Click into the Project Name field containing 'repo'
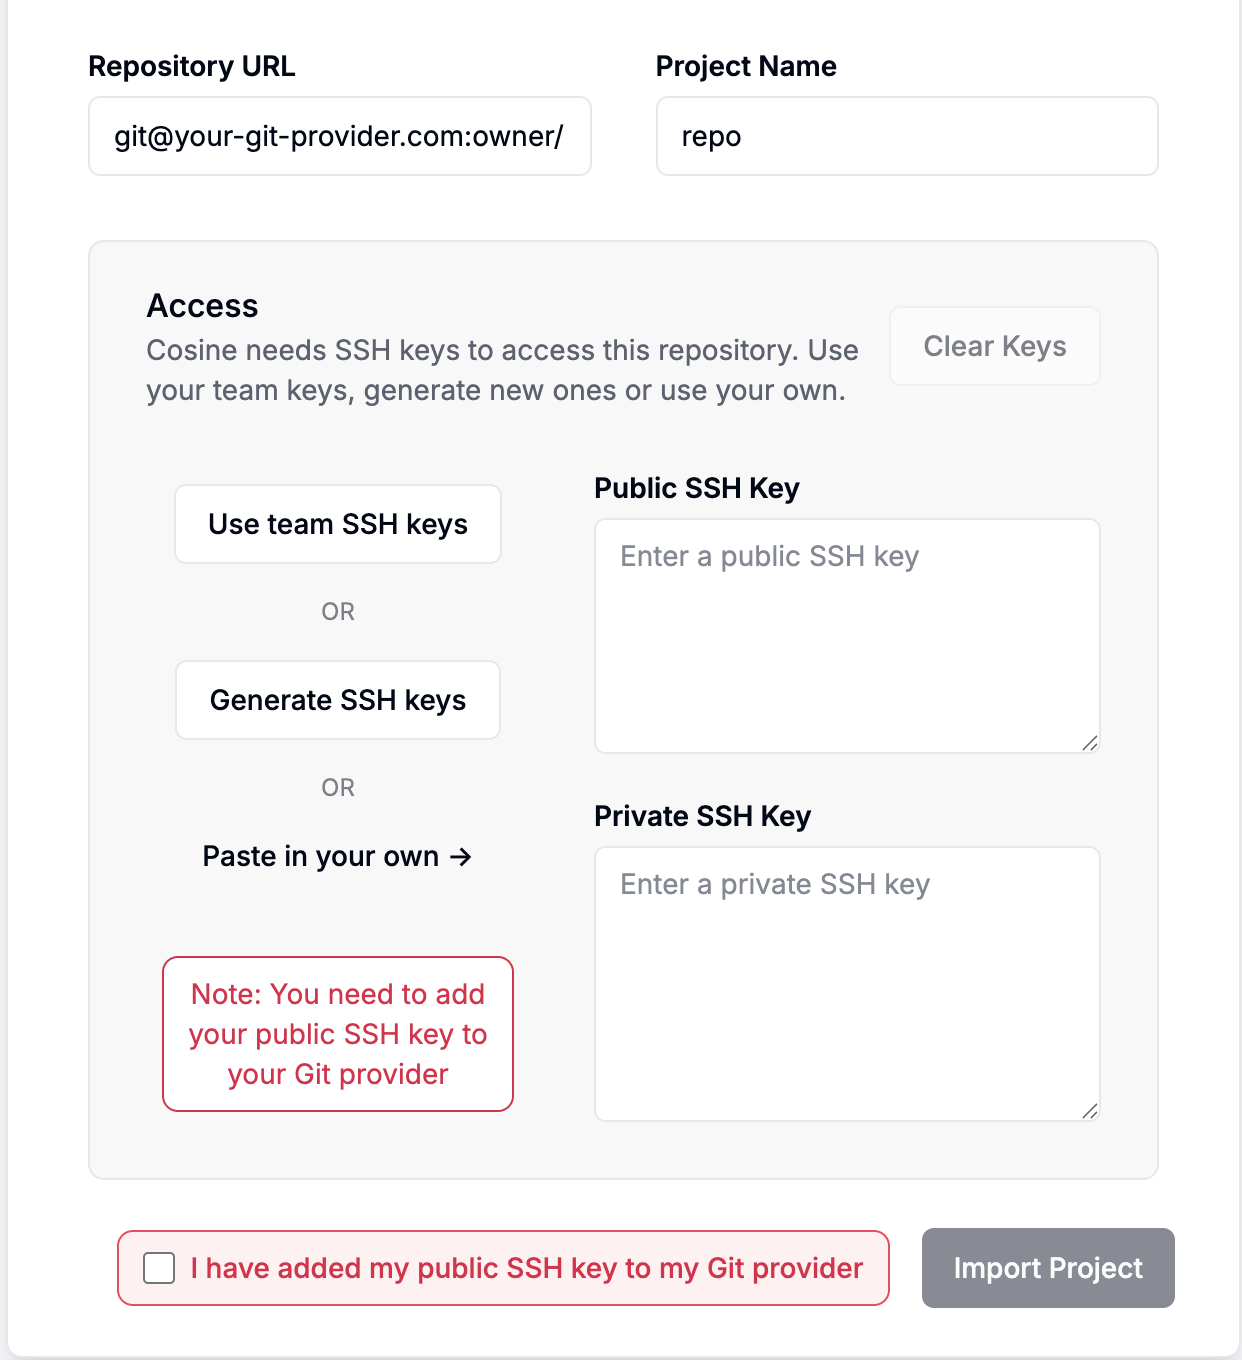Viewport: 1242px width, 1360px height. click(906, 136)
